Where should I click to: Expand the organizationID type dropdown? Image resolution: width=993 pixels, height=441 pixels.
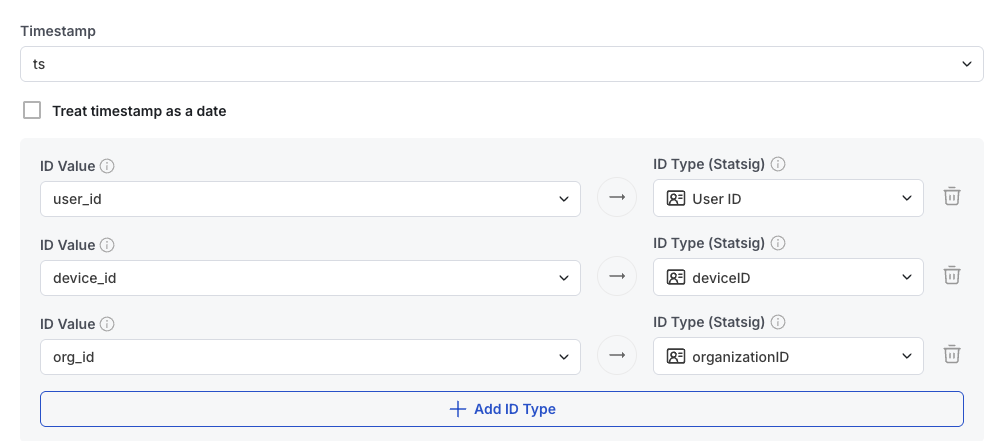pos(788,355)
